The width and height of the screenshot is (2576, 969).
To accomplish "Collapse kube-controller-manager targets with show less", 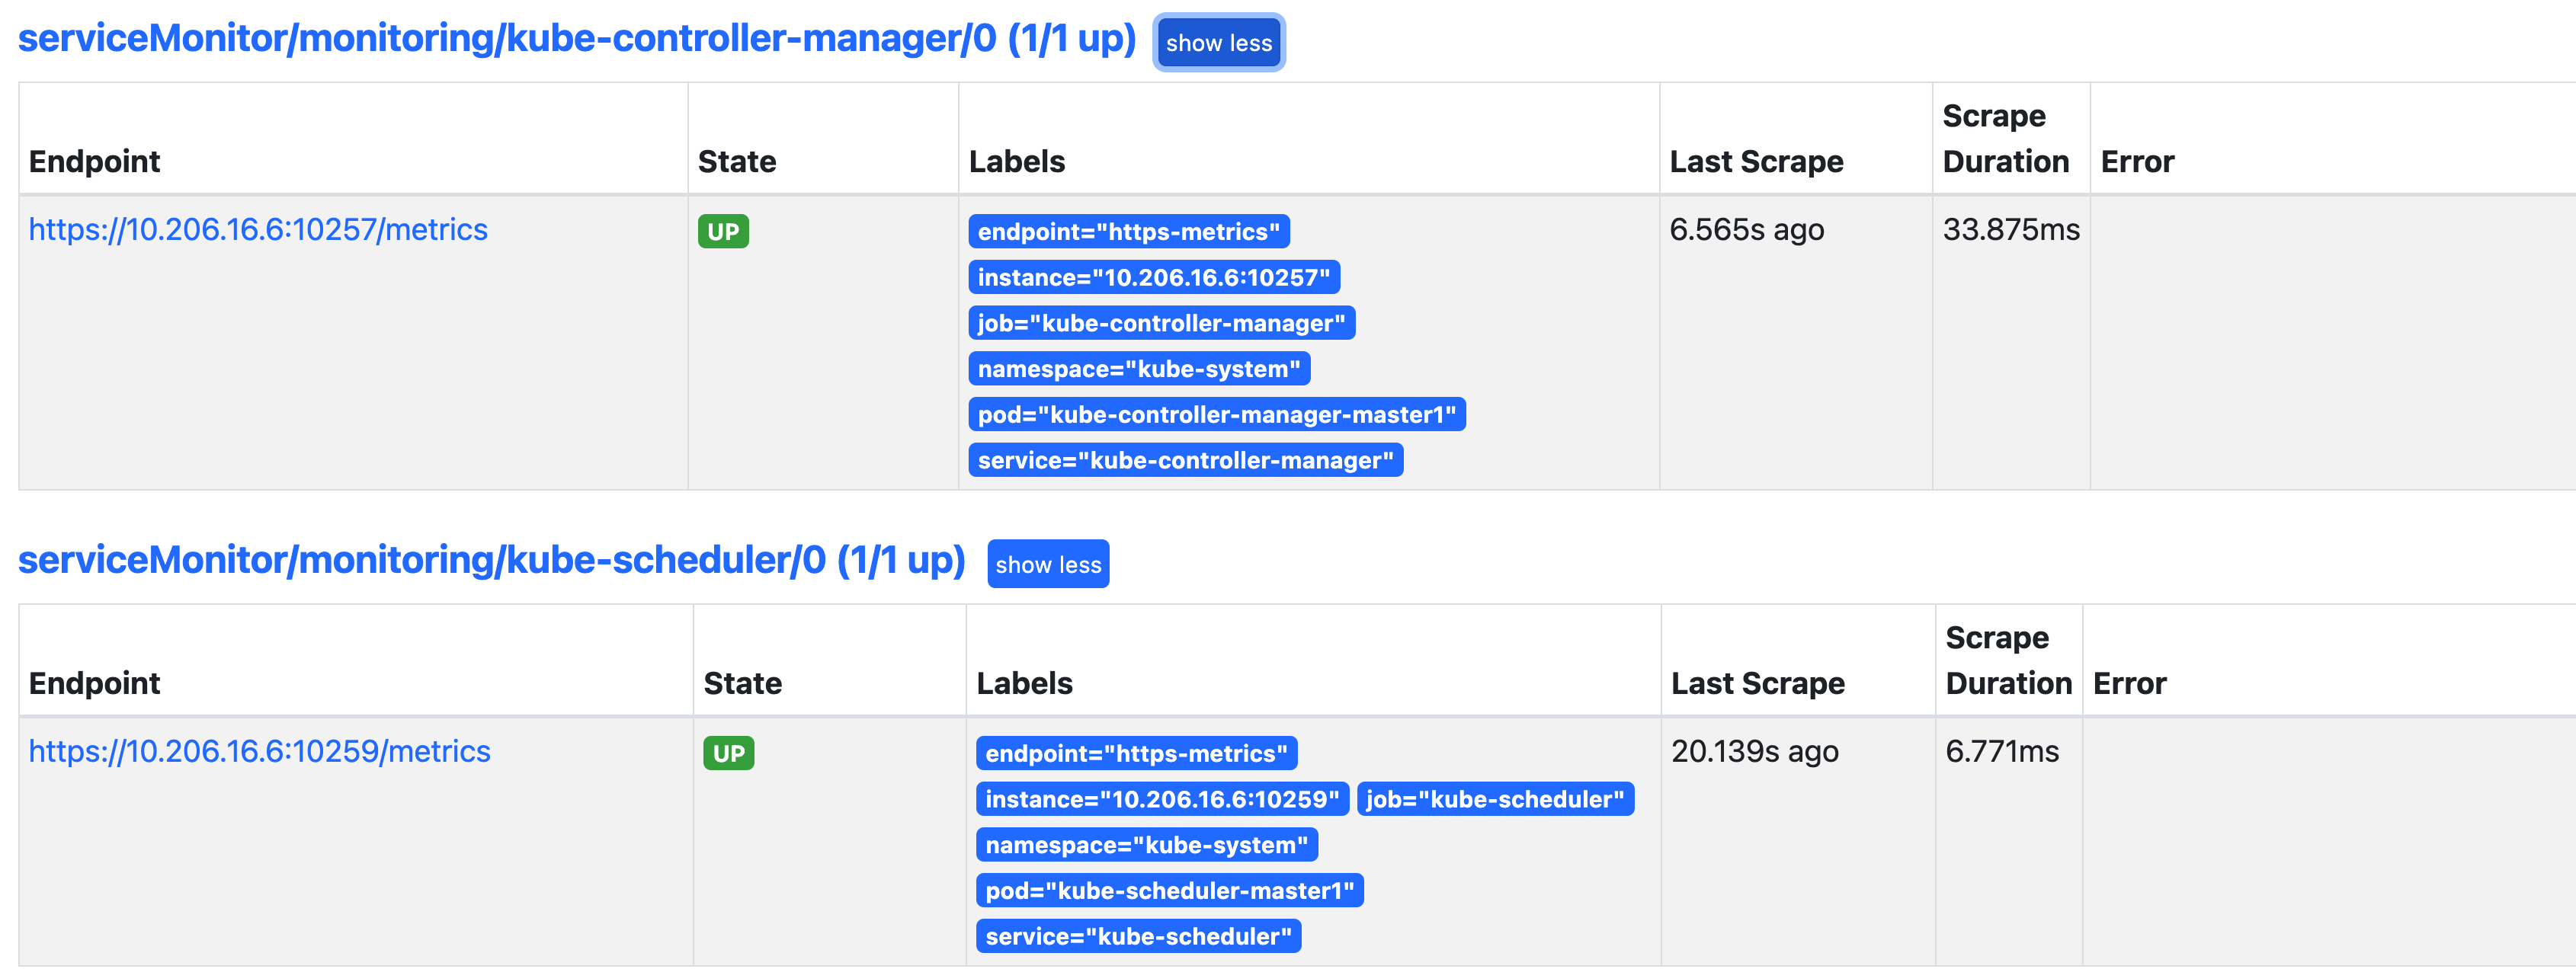I will pos(1218,43).
